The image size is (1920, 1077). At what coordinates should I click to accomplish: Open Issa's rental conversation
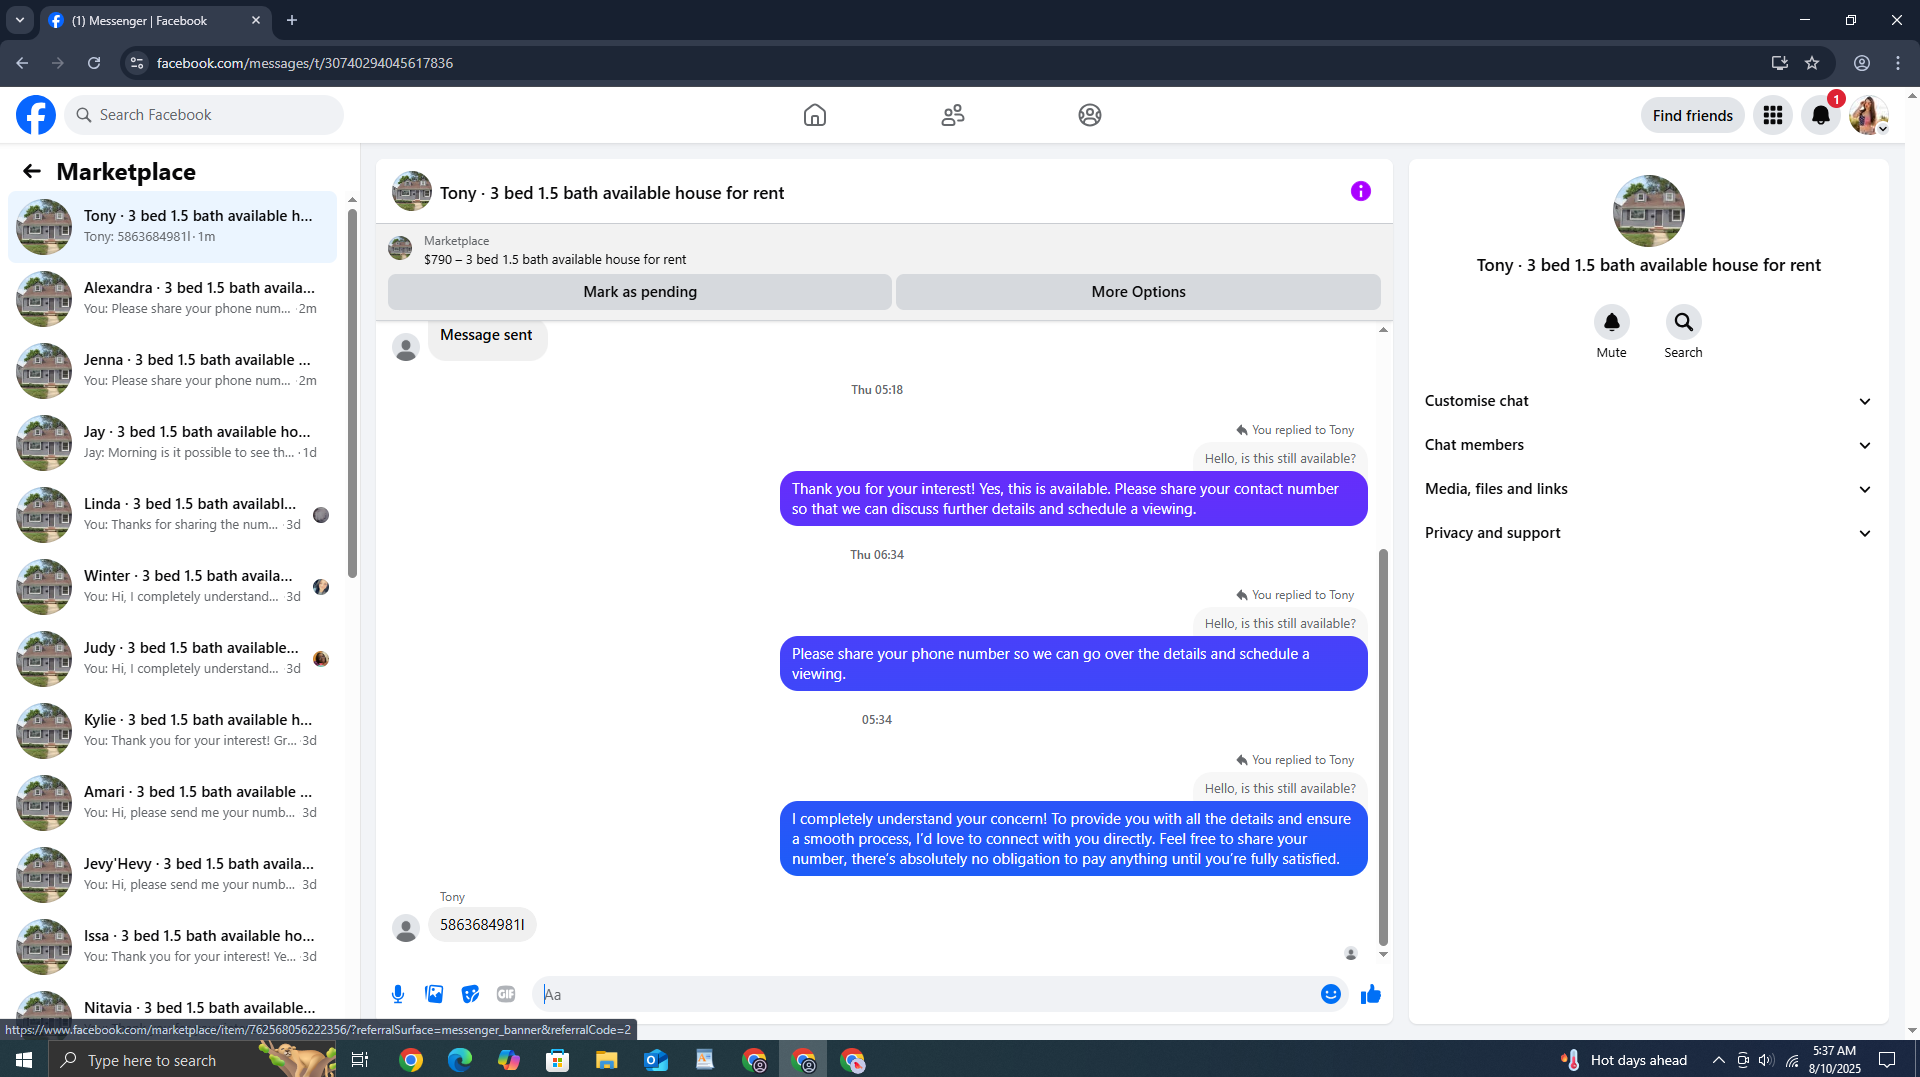click(172, 946)
